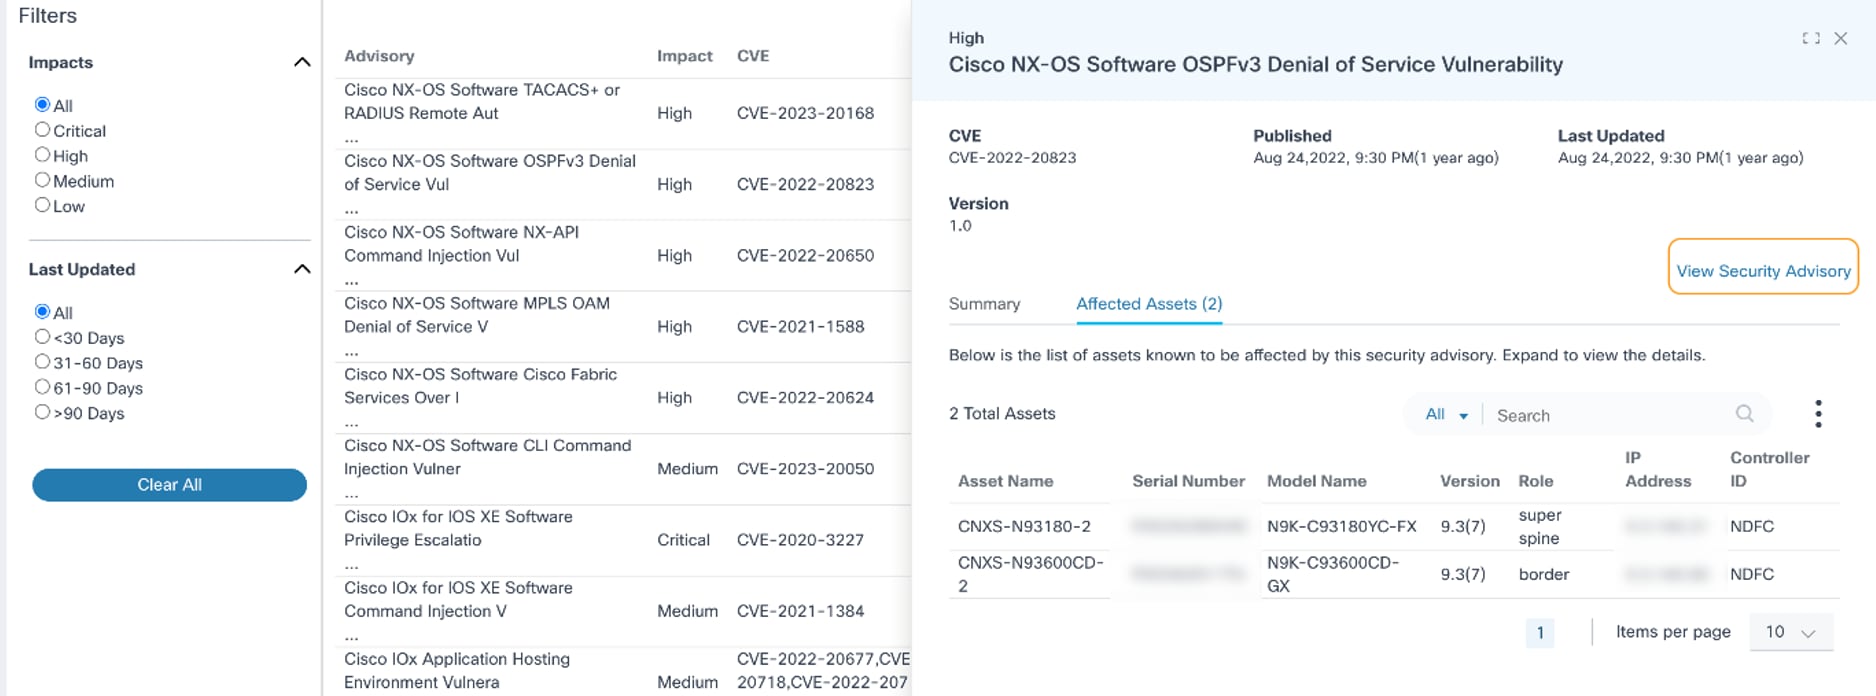
Task: Click the View Security Advisory button
Action: (1763, 271)
